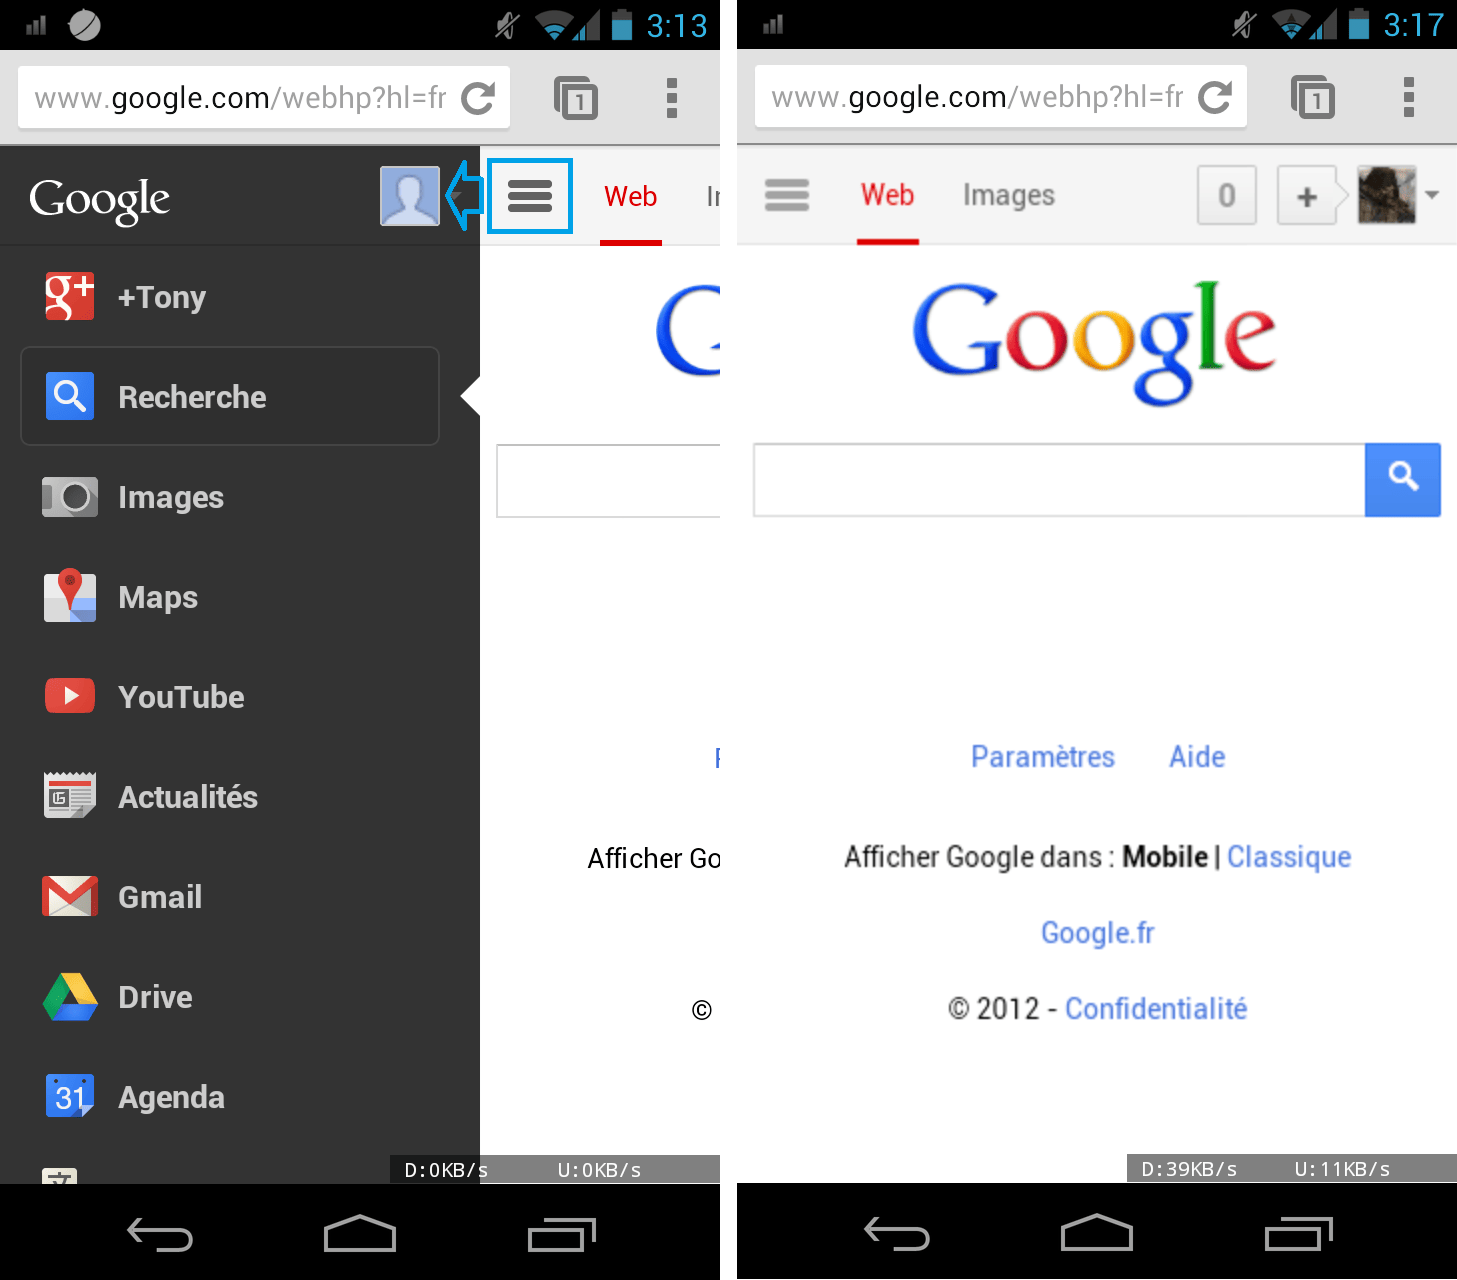
Task: Focus the Google search input field
Action: pos(1059,480)
